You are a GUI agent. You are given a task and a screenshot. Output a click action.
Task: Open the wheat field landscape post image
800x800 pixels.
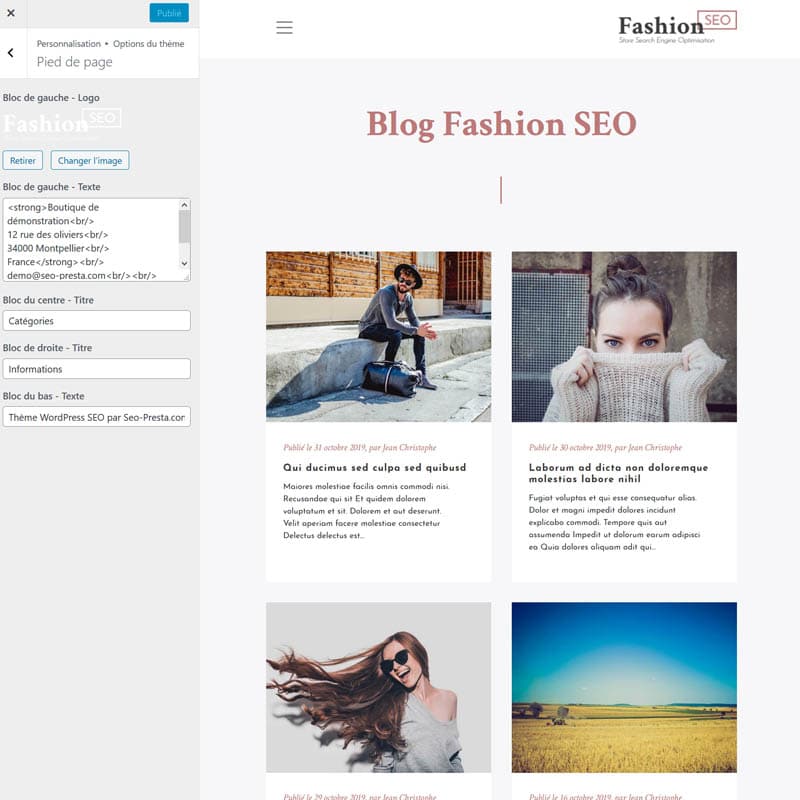(624, 687)
